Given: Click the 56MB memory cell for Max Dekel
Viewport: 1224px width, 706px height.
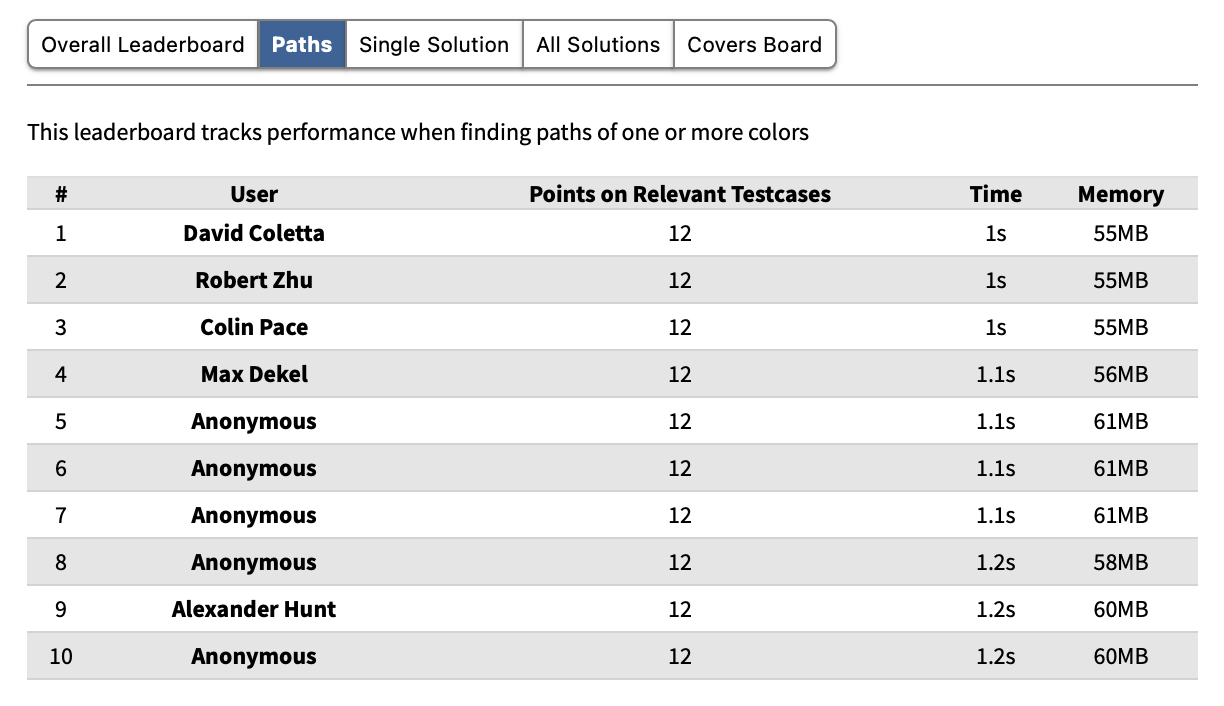Looking at the screenshot, I should coord(1121,374).
